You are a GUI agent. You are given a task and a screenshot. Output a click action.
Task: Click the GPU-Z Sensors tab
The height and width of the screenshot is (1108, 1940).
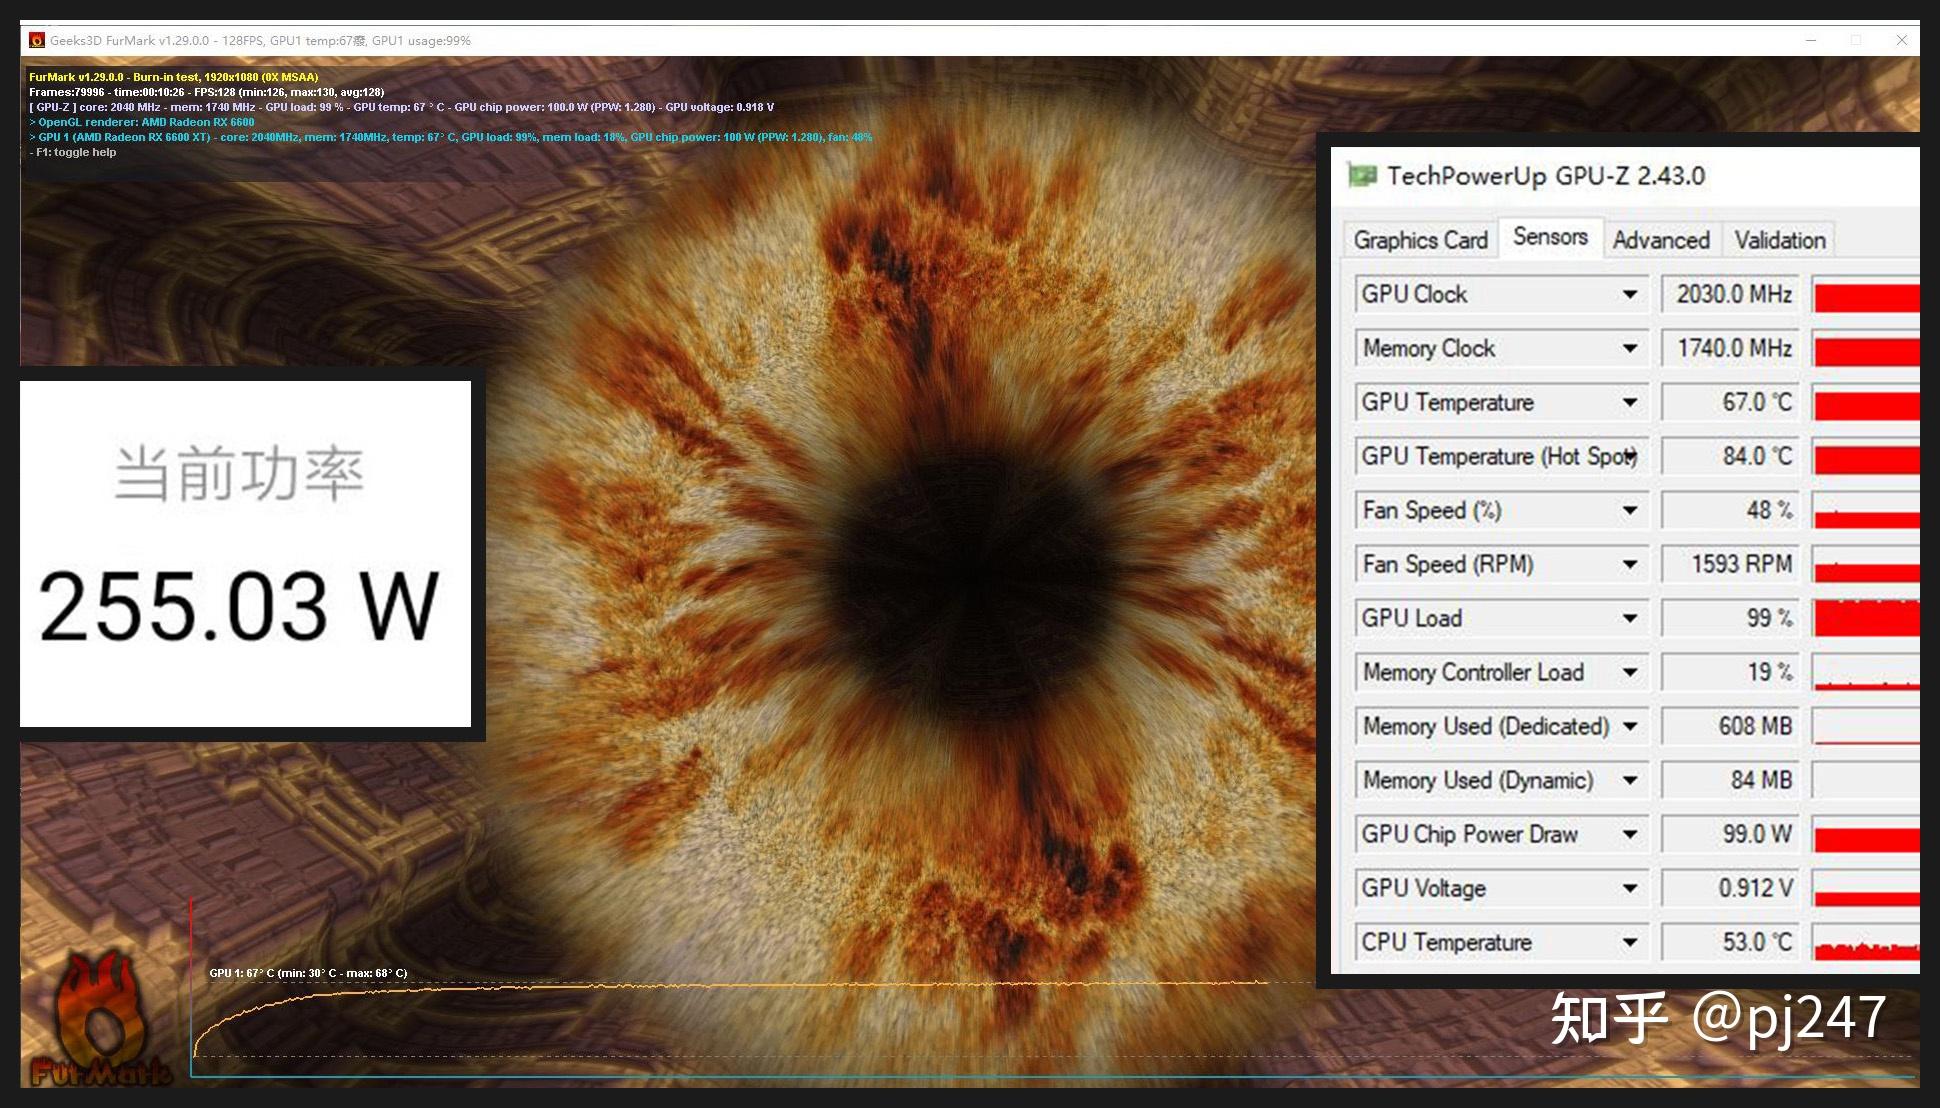tap(1548, 238)
